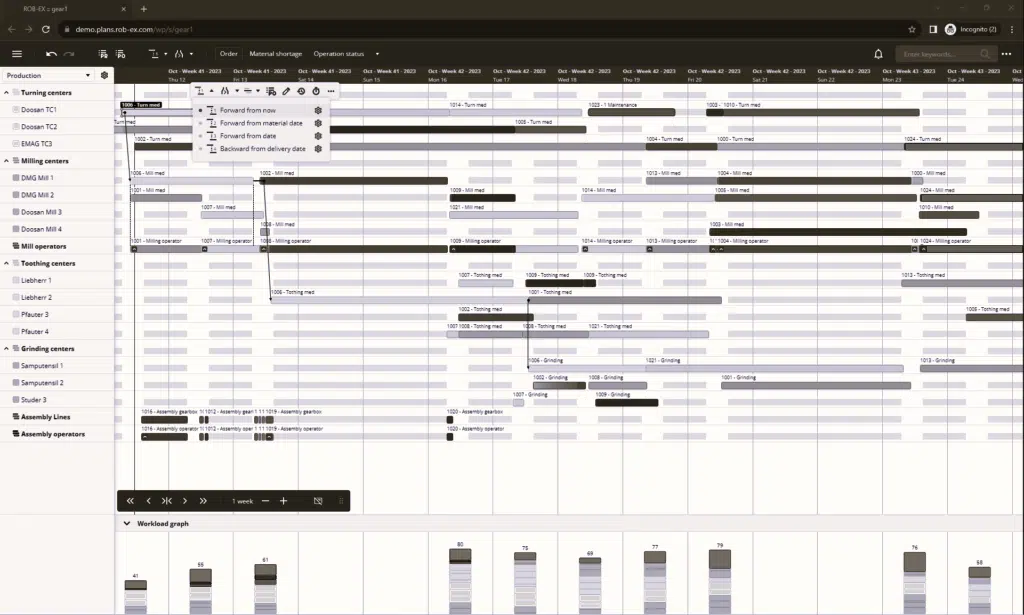Viewport: 1024px width, 615px height.
Task: Collapse the Turning centers group
Action: pos(14,92)
